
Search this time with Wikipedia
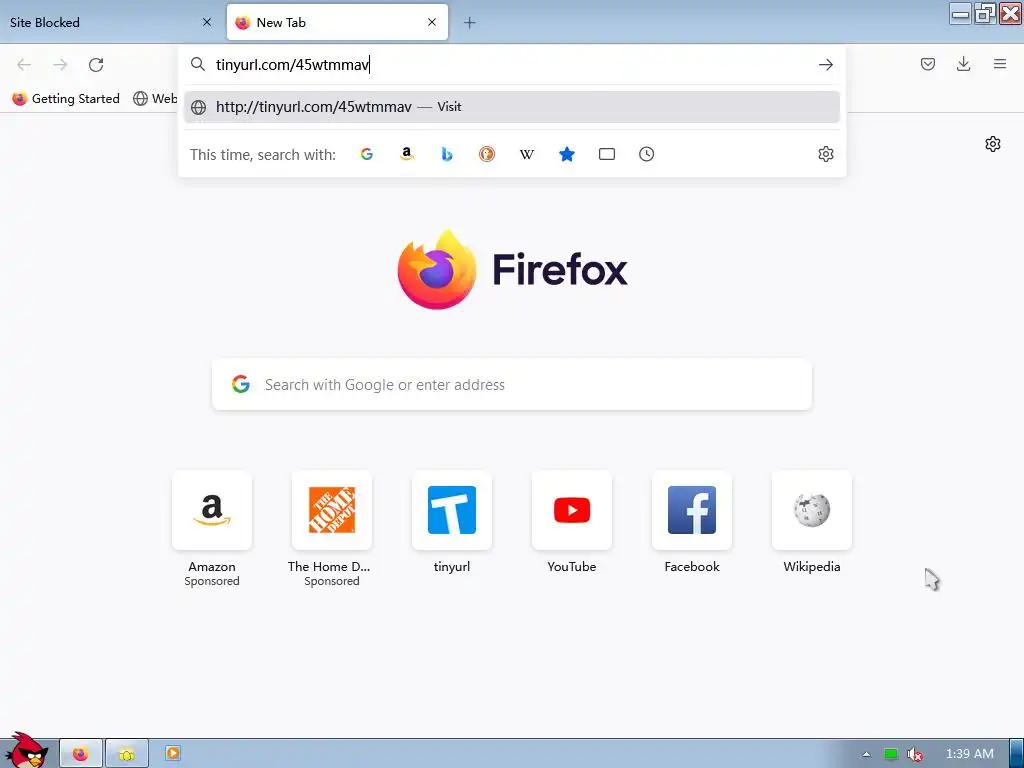[526, 154]
